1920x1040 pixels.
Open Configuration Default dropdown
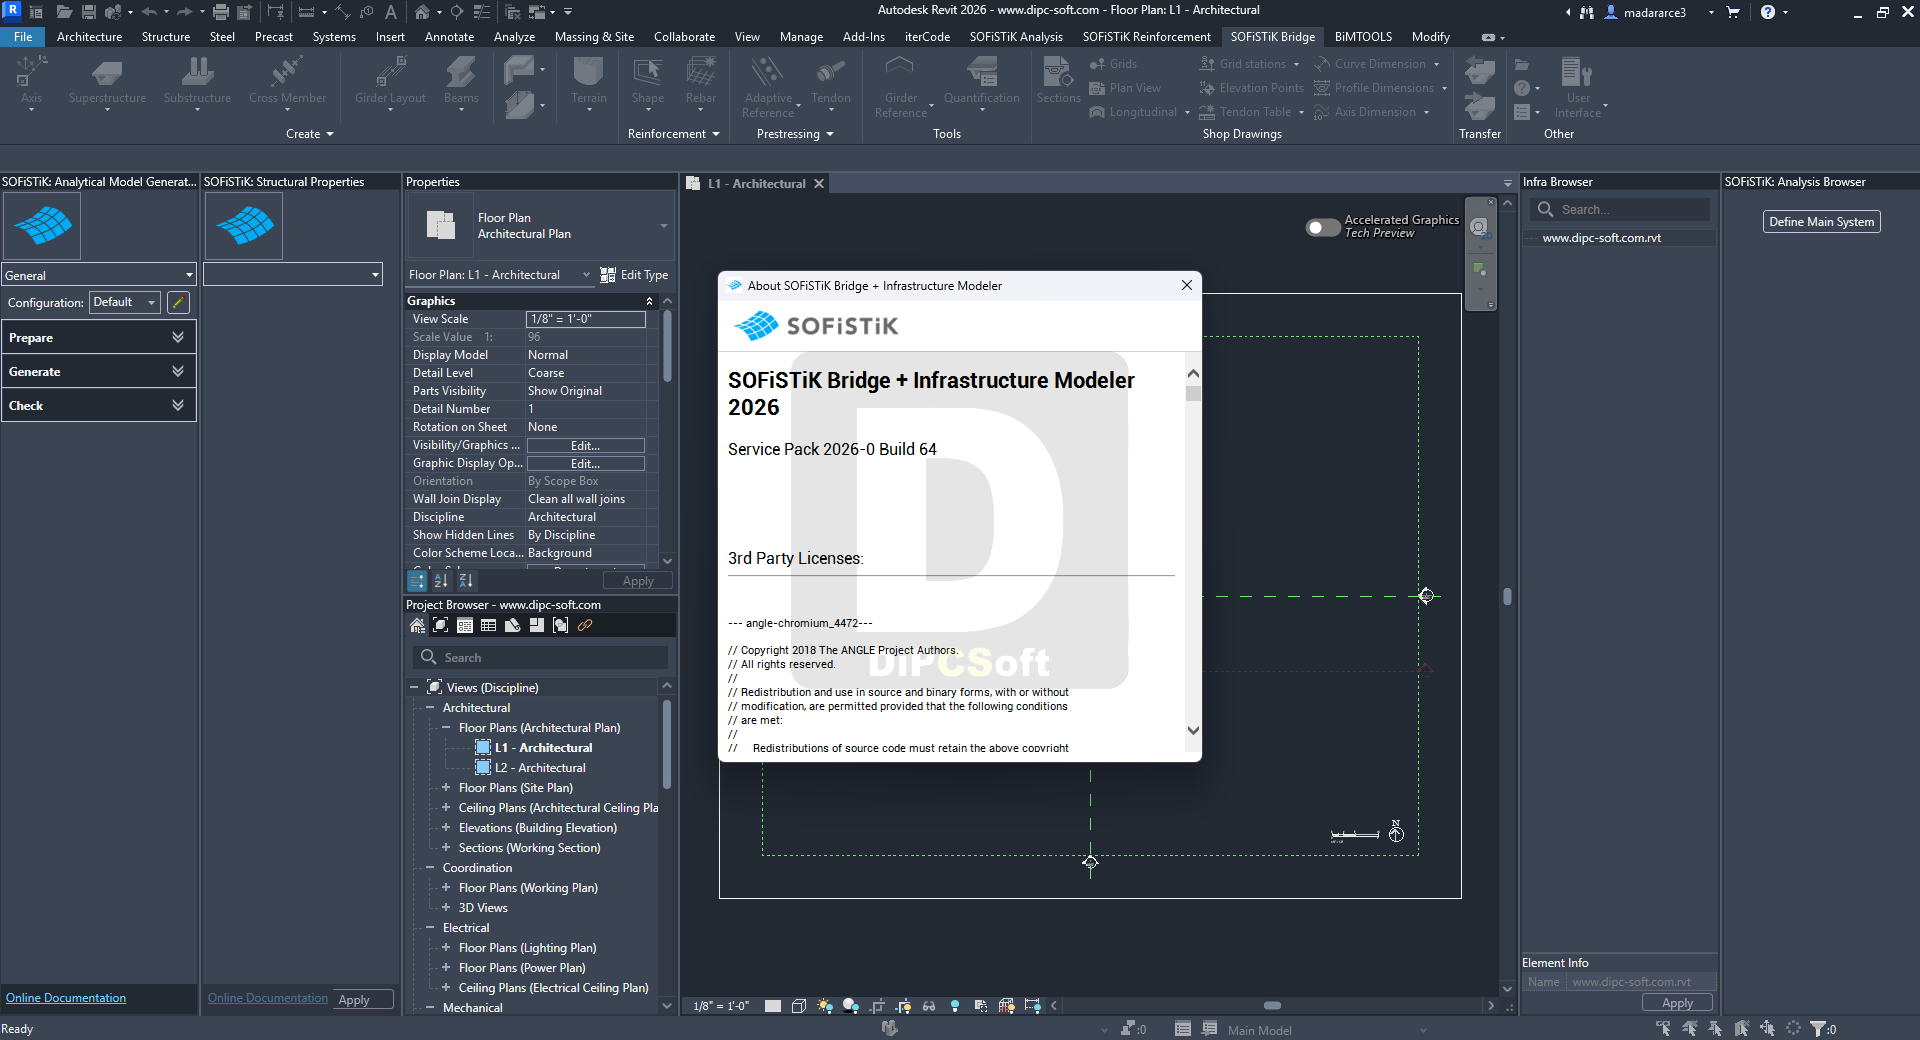click(125, 302)
